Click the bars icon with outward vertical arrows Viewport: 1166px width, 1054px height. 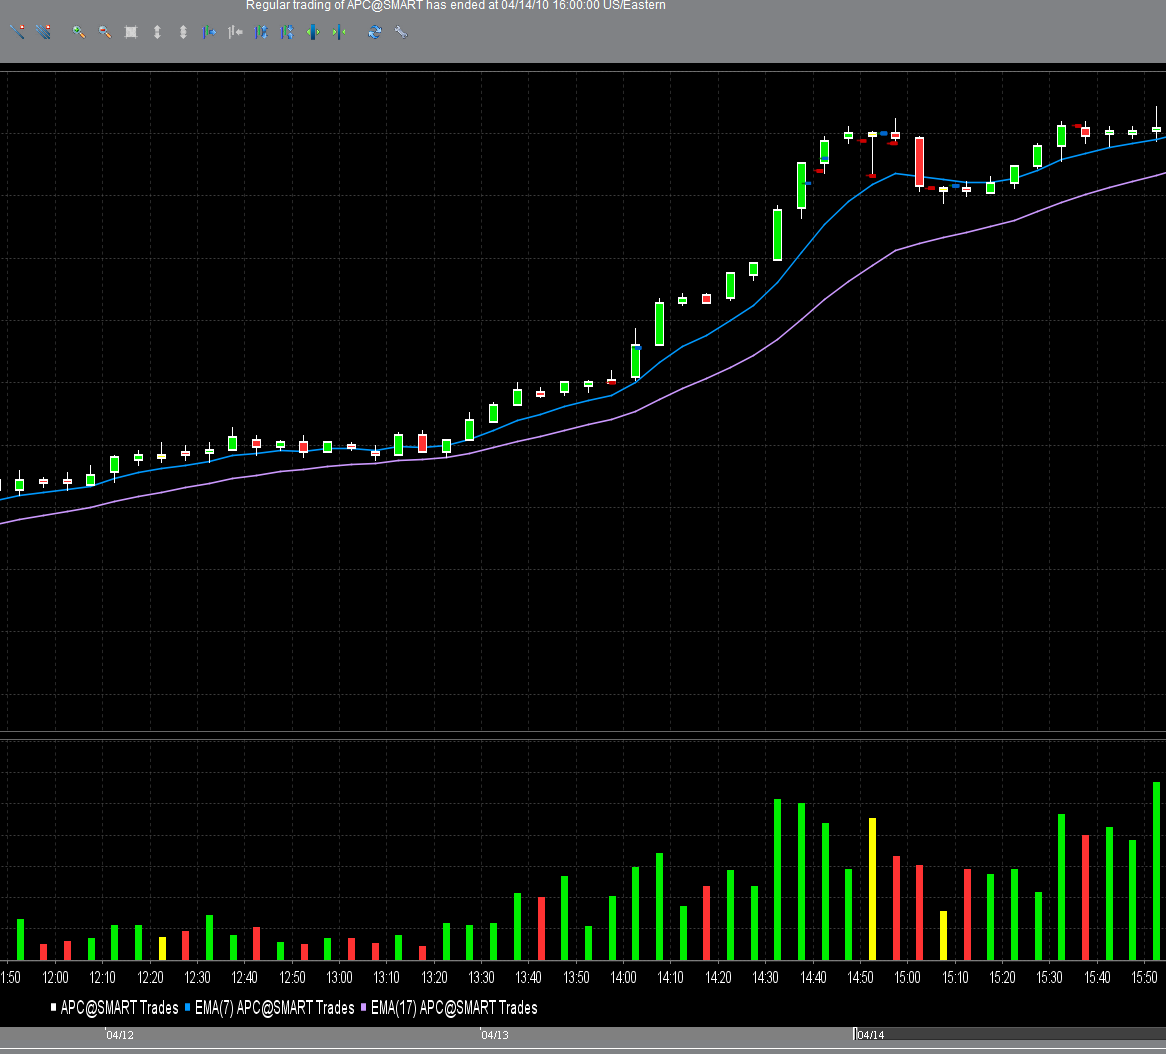[261, 32]
